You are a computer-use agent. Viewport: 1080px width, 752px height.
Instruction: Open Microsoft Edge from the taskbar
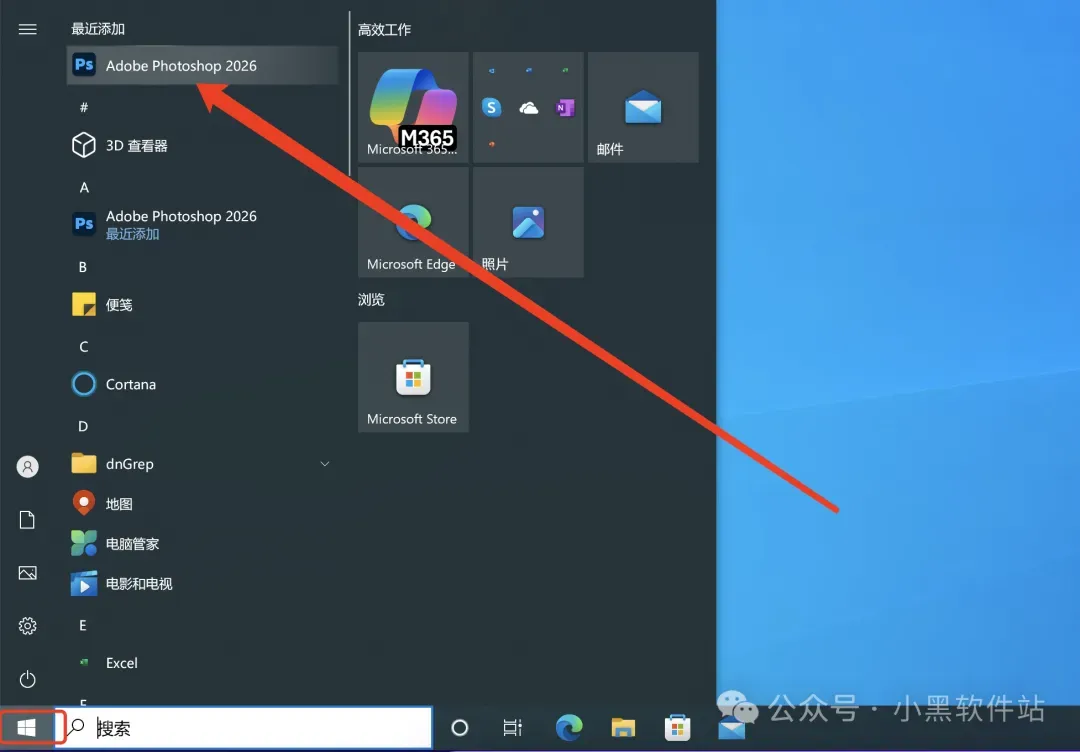pyautogui.click(x=569, y=728)
